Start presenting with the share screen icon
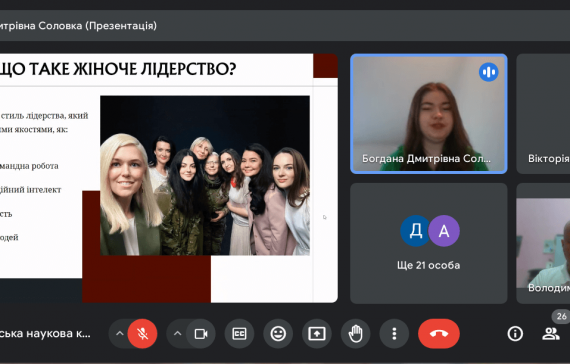 (x=317, y=333)
